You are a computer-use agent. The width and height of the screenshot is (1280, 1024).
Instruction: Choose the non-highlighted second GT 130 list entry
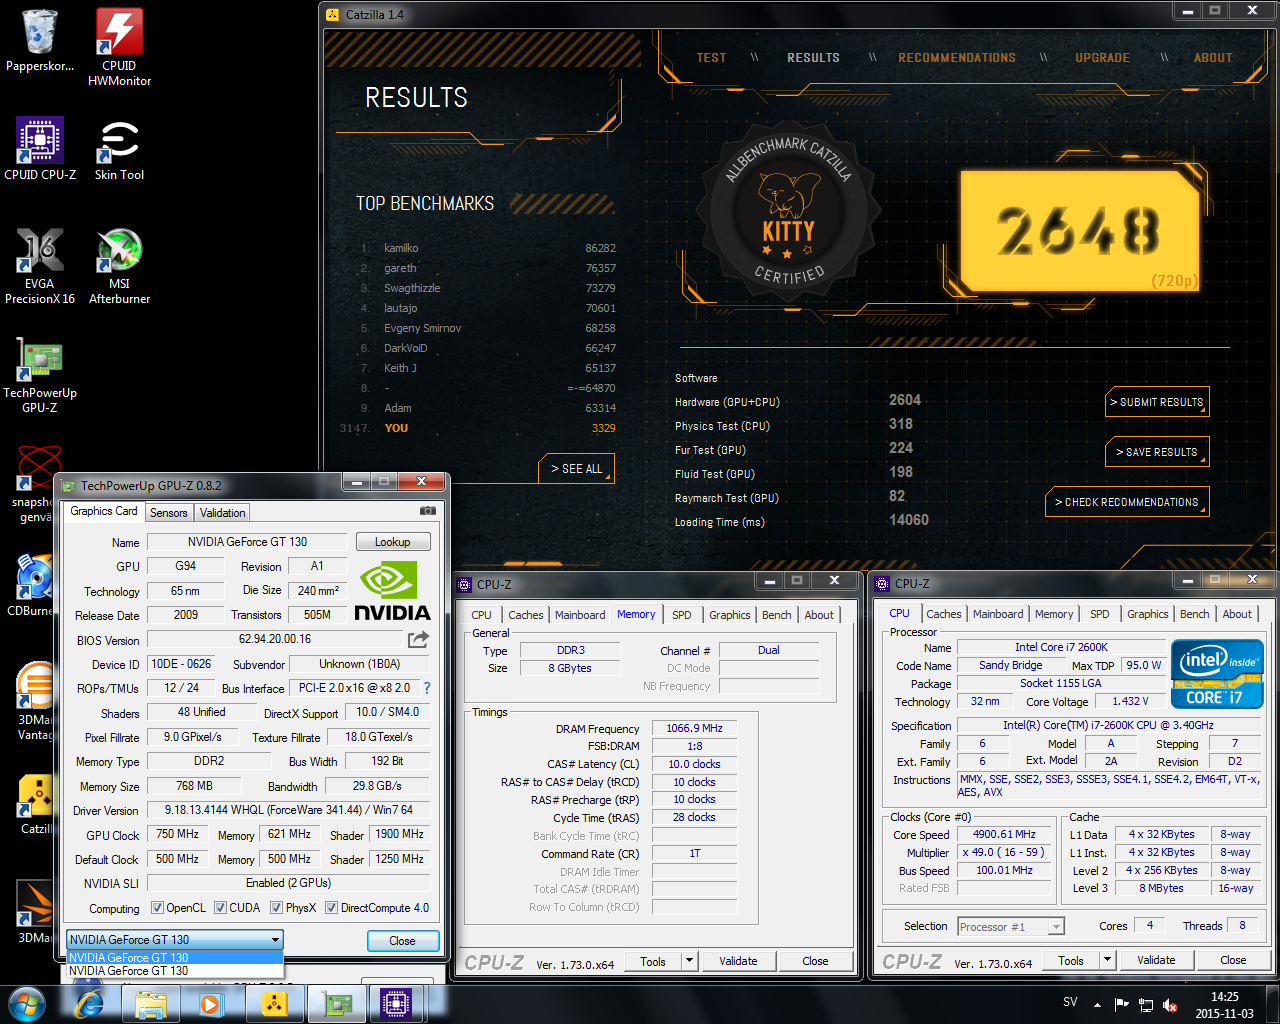[x=175, y=971]
